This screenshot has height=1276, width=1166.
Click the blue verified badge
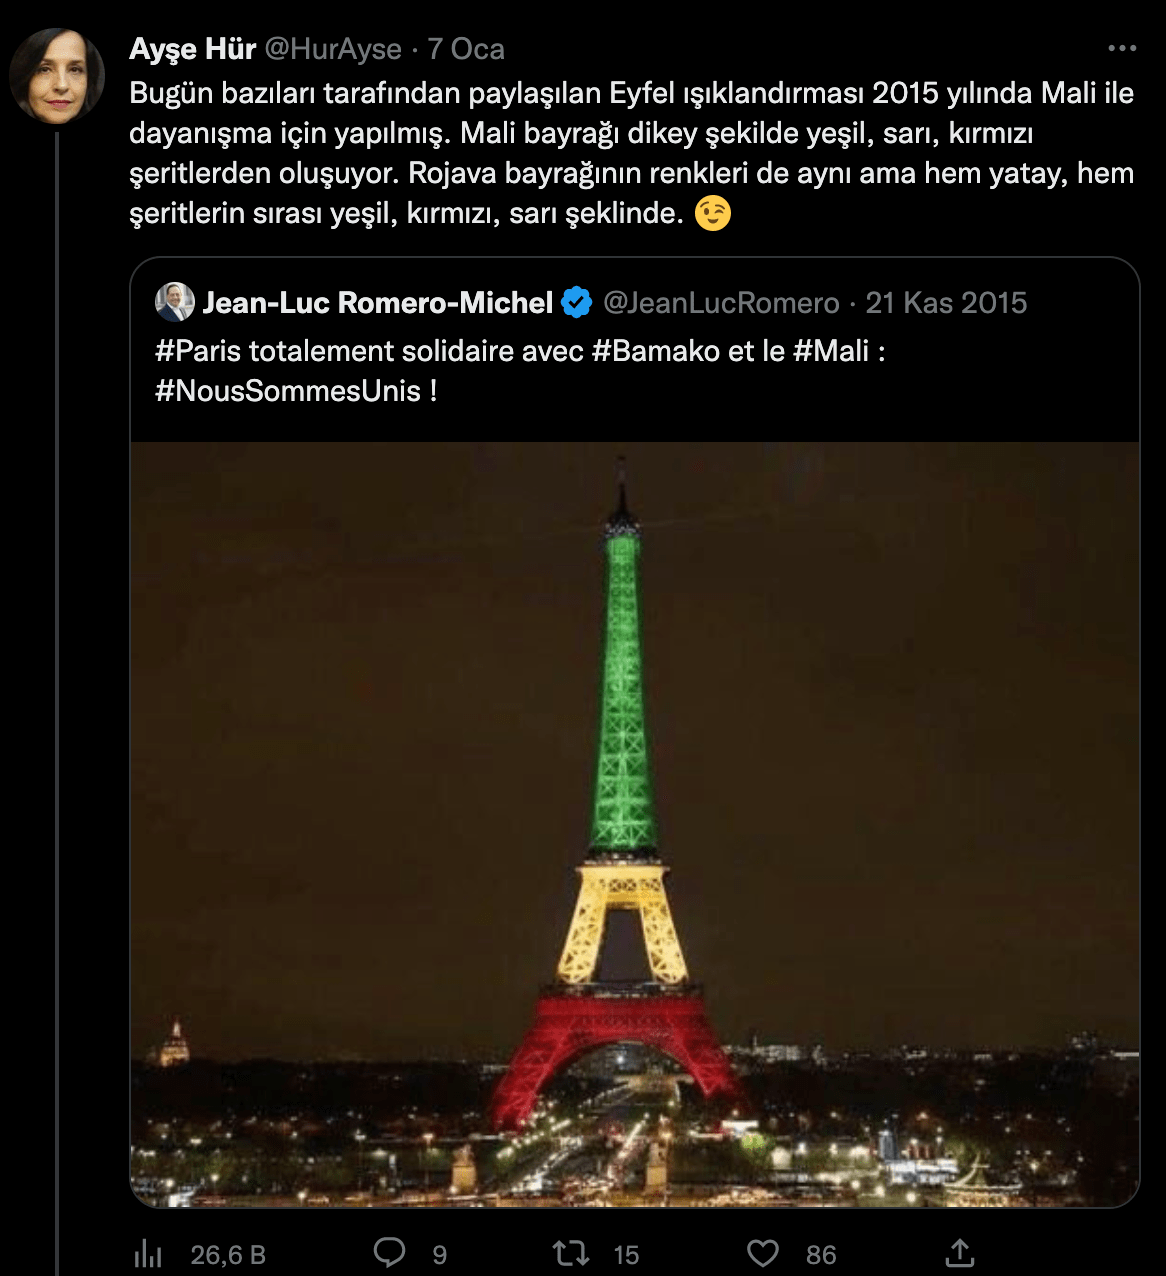coord(577,302)
